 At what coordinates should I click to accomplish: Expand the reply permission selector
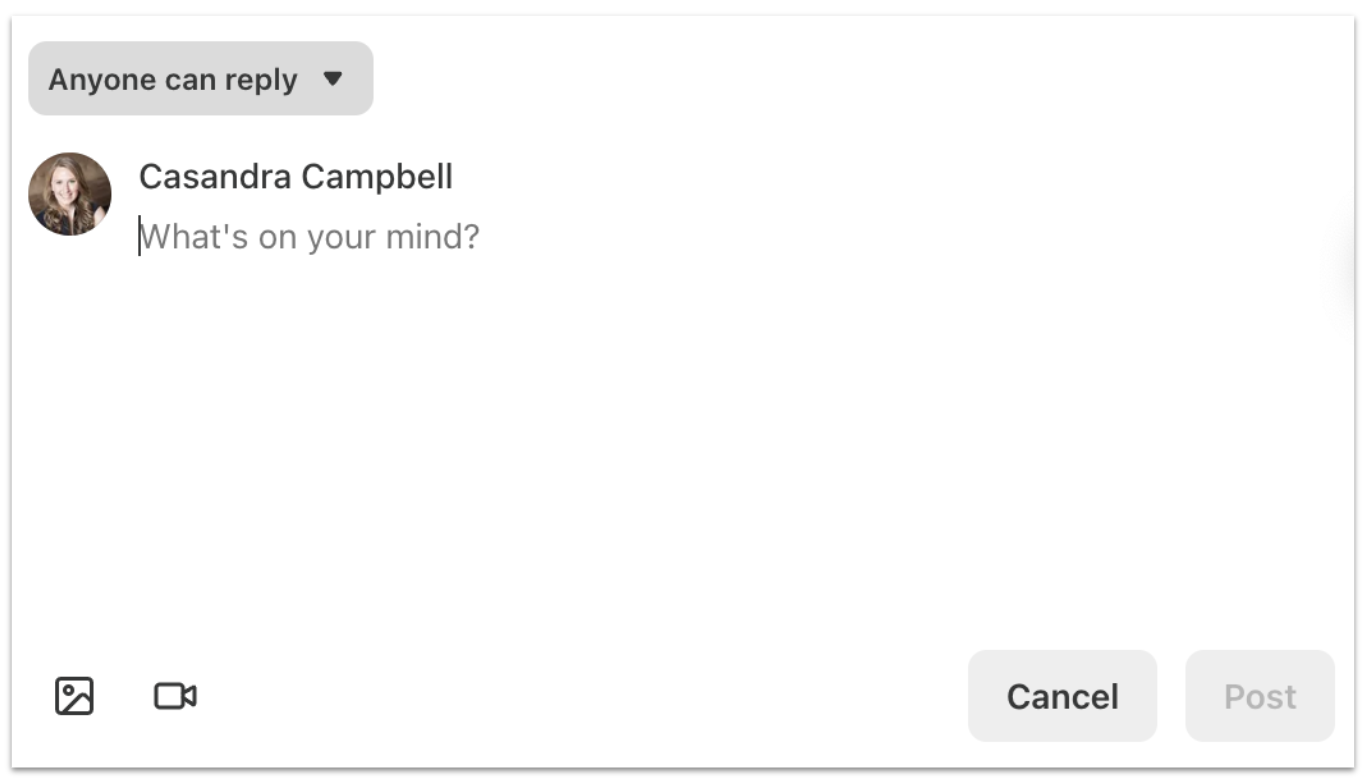(200, 79)
